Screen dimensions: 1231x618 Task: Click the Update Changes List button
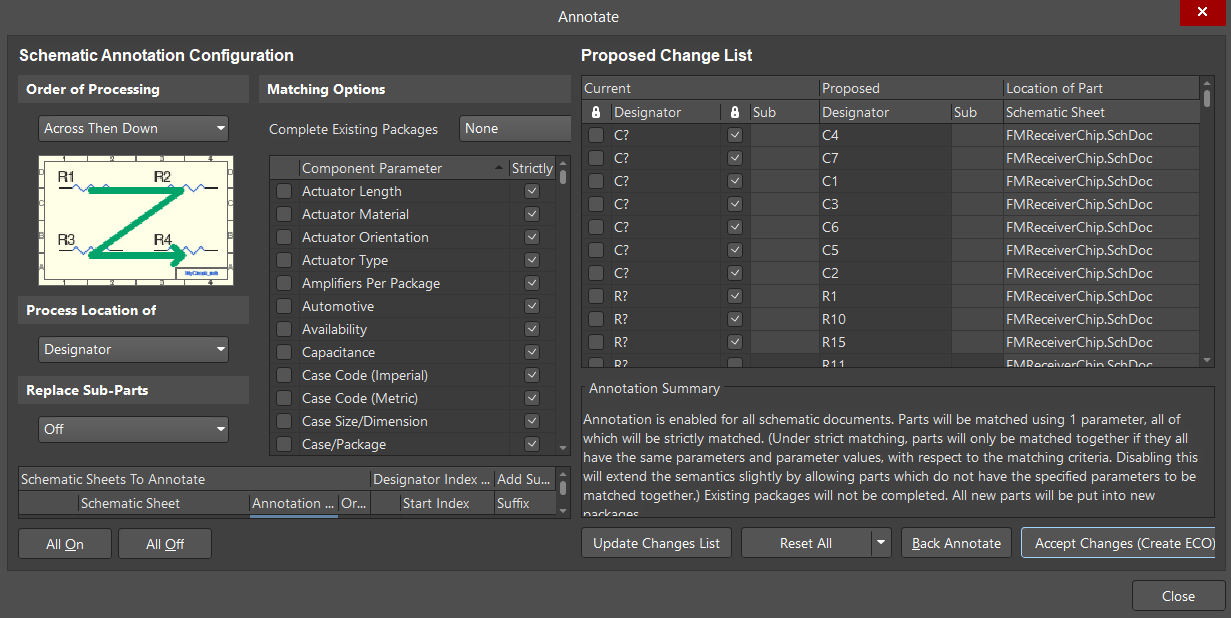(x=656, y=543)
